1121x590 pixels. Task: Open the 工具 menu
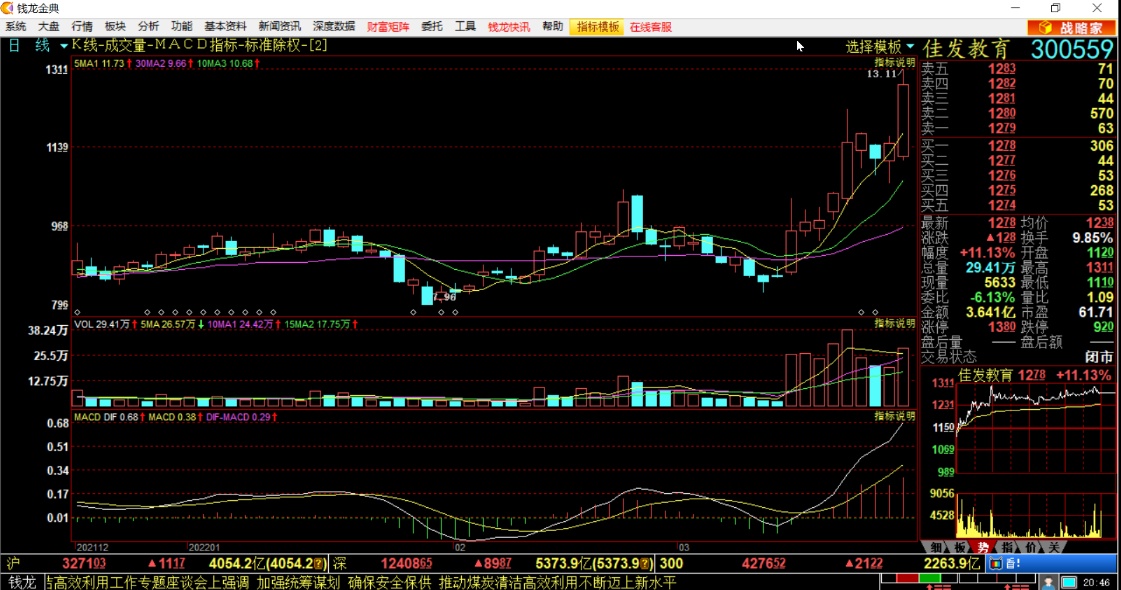465,26
